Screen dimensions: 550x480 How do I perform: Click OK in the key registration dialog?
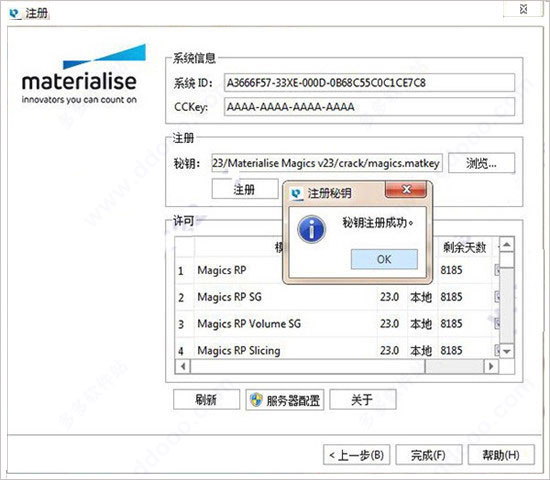tap(384, 259)
